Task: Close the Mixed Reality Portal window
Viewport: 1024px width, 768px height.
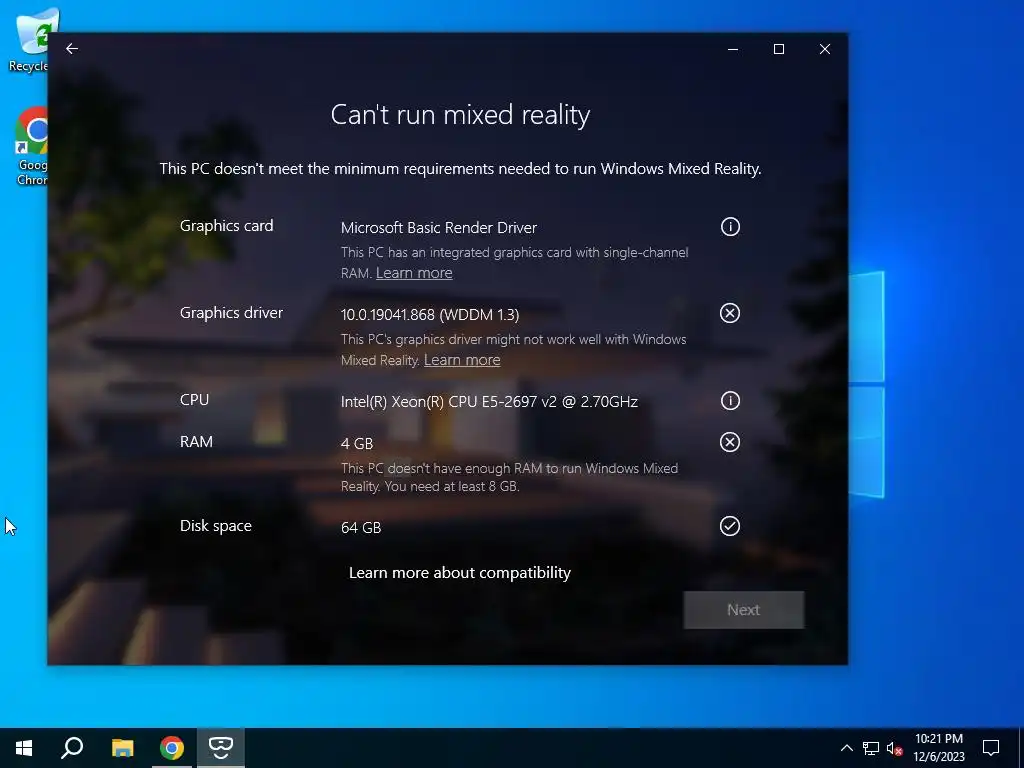Action: (x=825, y=49)
